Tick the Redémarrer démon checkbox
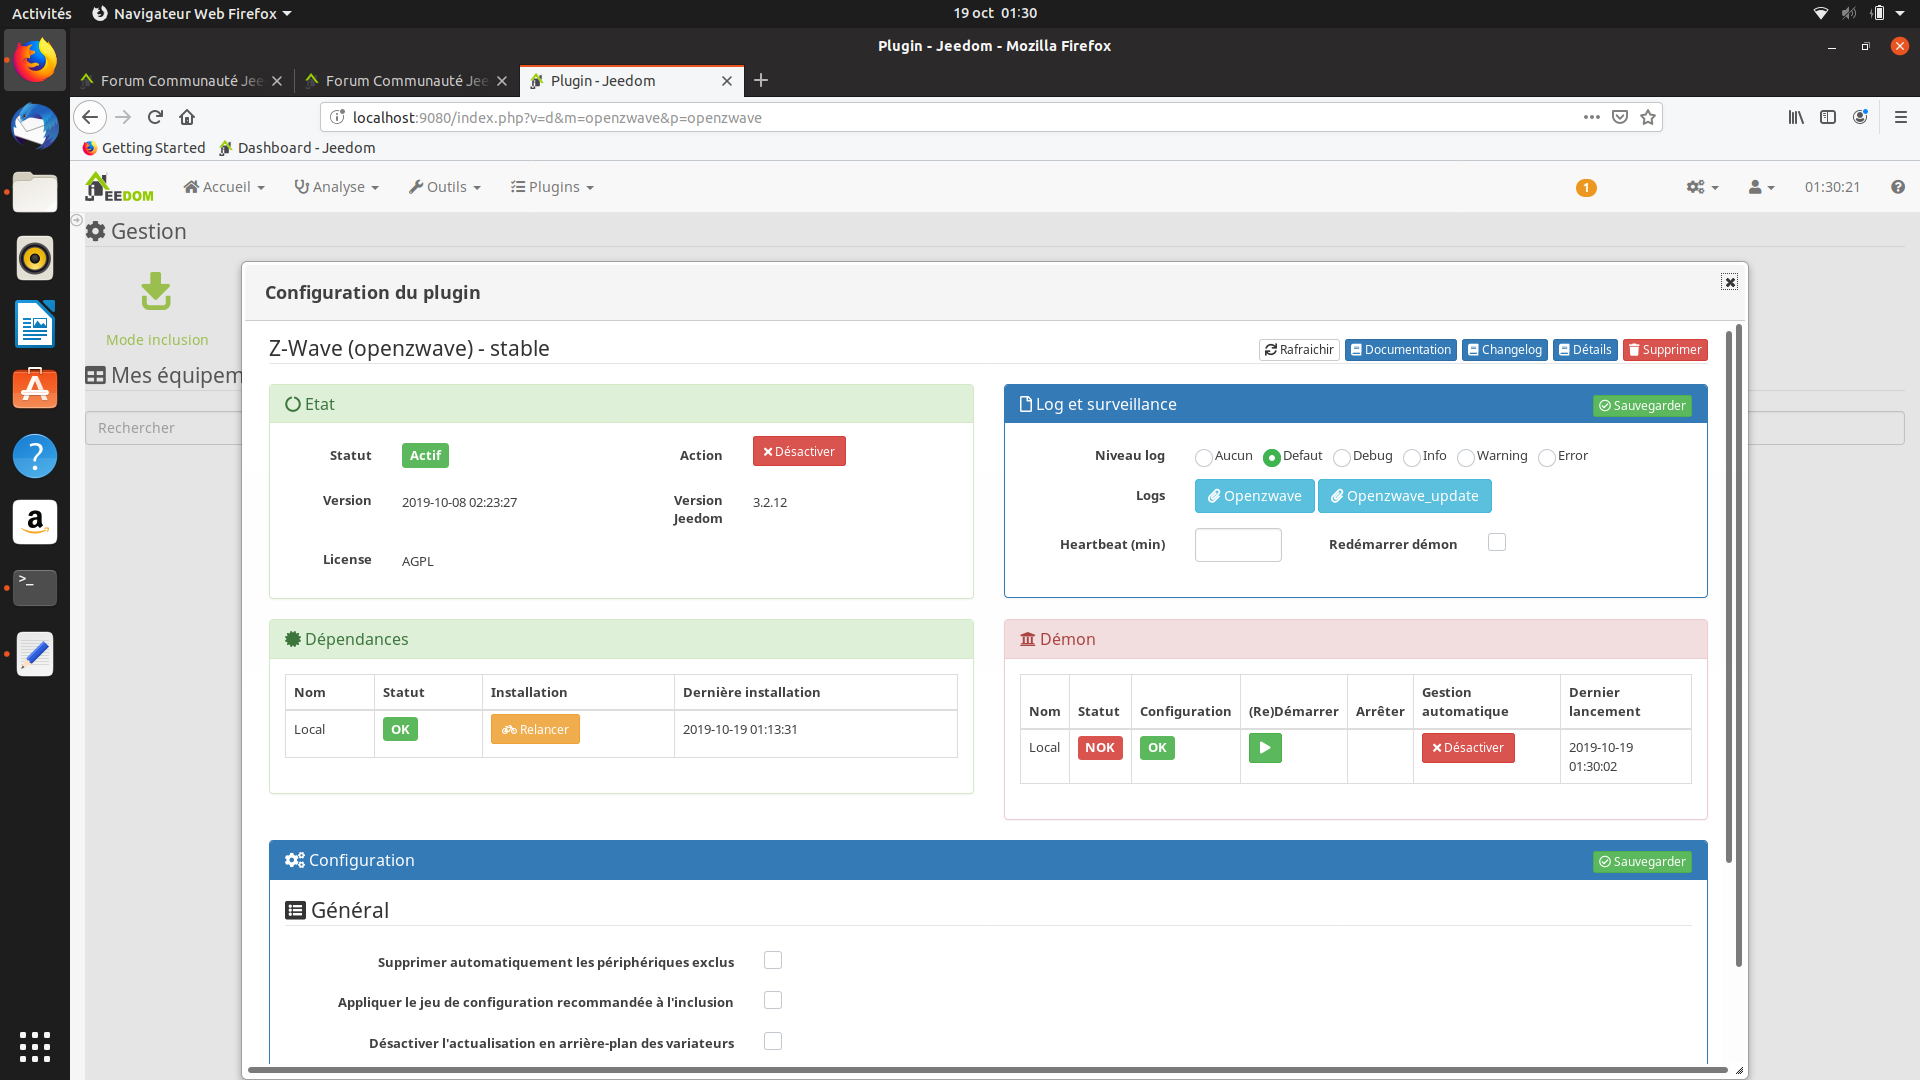This screenshot has height=1080, width=1920. point(1497,542)
